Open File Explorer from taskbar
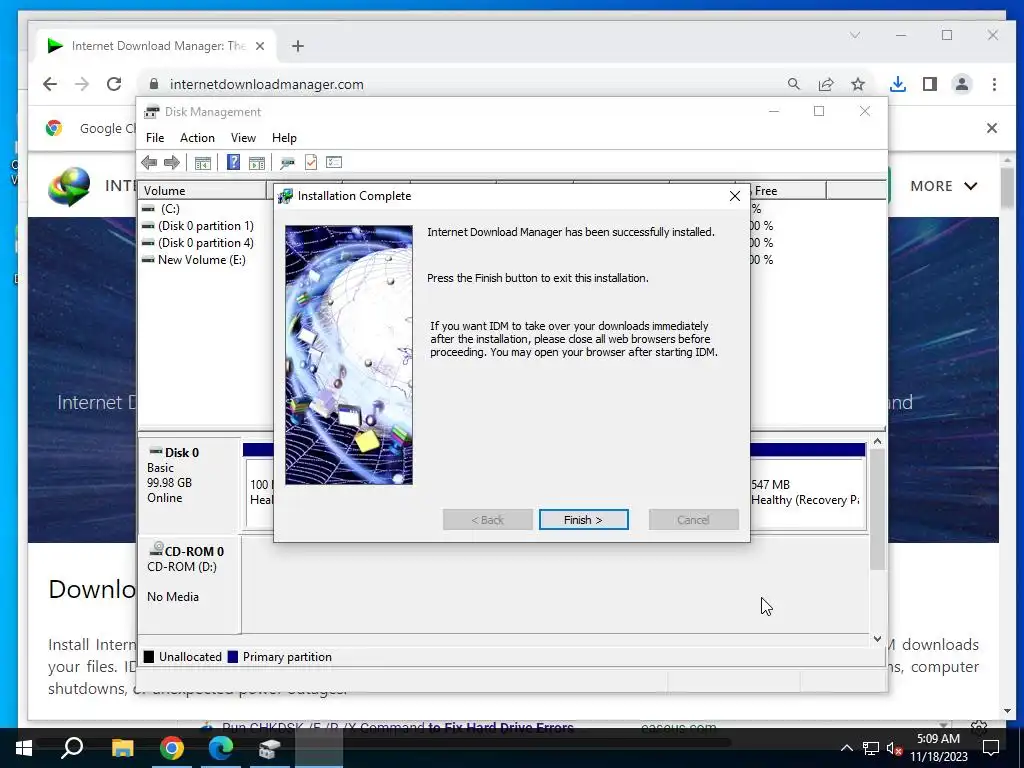The width and height of the screenshot is (1024, 768). coord(122,748)
